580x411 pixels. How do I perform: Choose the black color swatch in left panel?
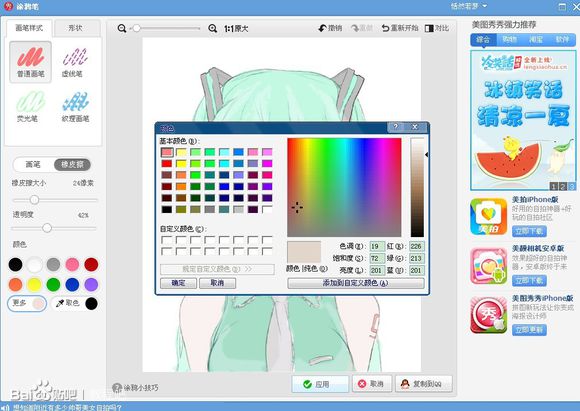point(15,265)
